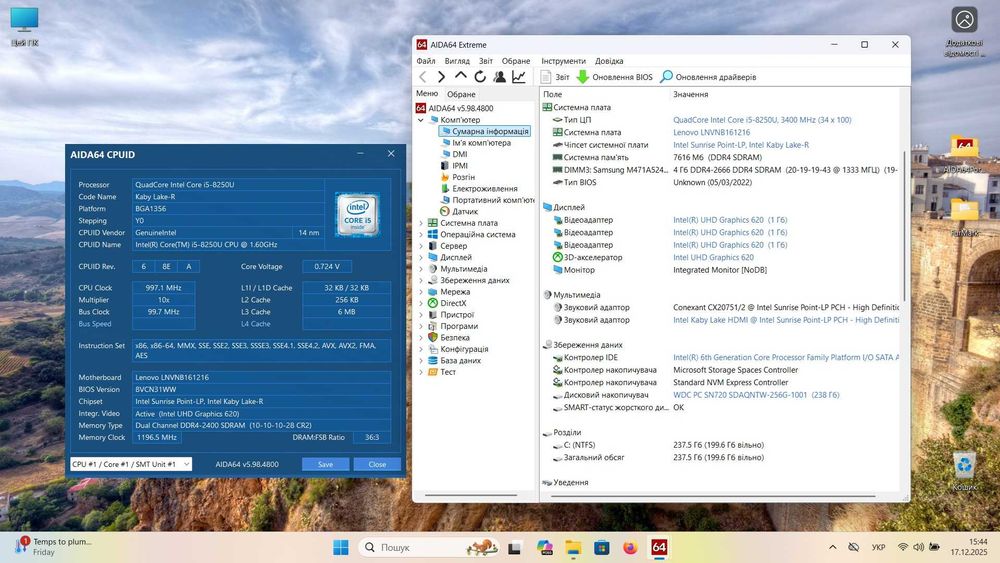The image size is (1000, 563).
Task: Open File Explorer from taskbar
Action: coord(573,547)
